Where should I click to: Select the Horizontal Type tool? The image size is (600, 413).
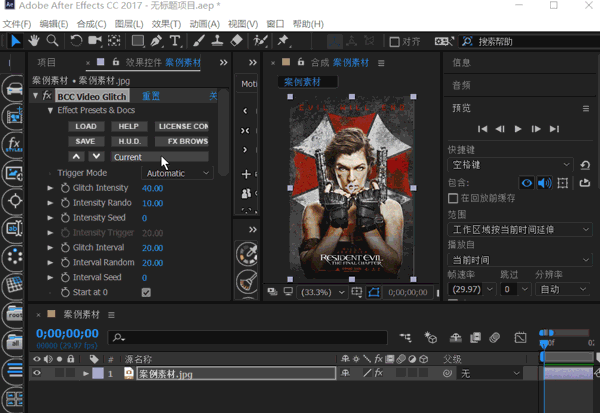(x=174, y=41)
